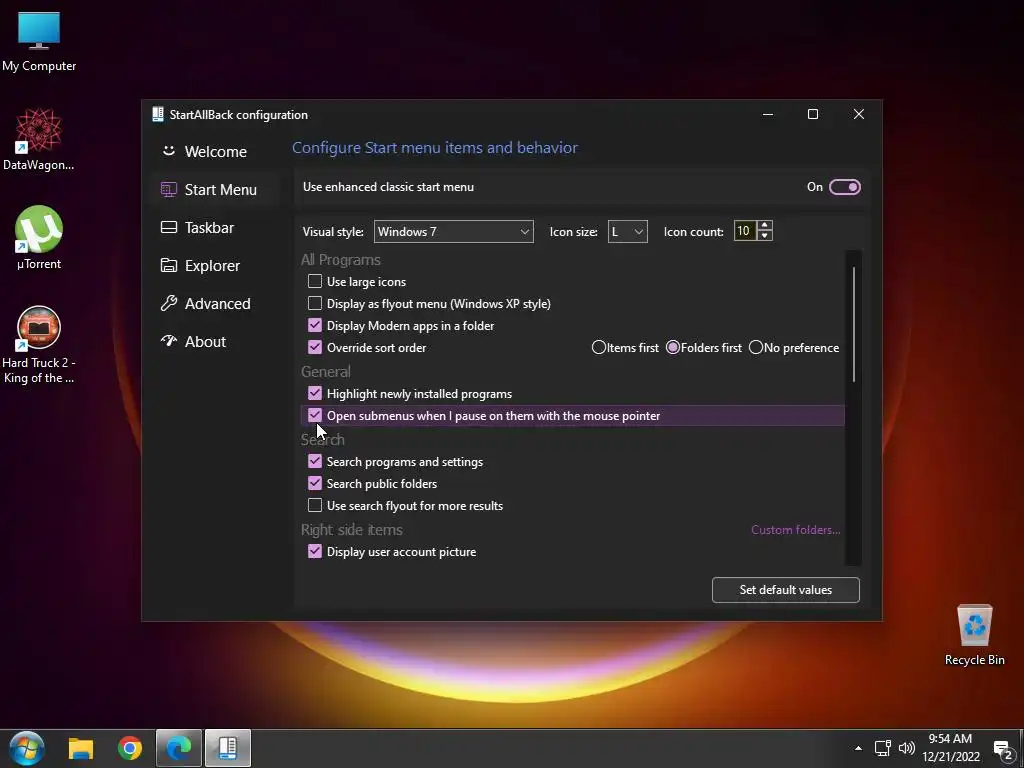Uncheck Search public folders
Screen dimensions: 1024x768
coord(315,483)
